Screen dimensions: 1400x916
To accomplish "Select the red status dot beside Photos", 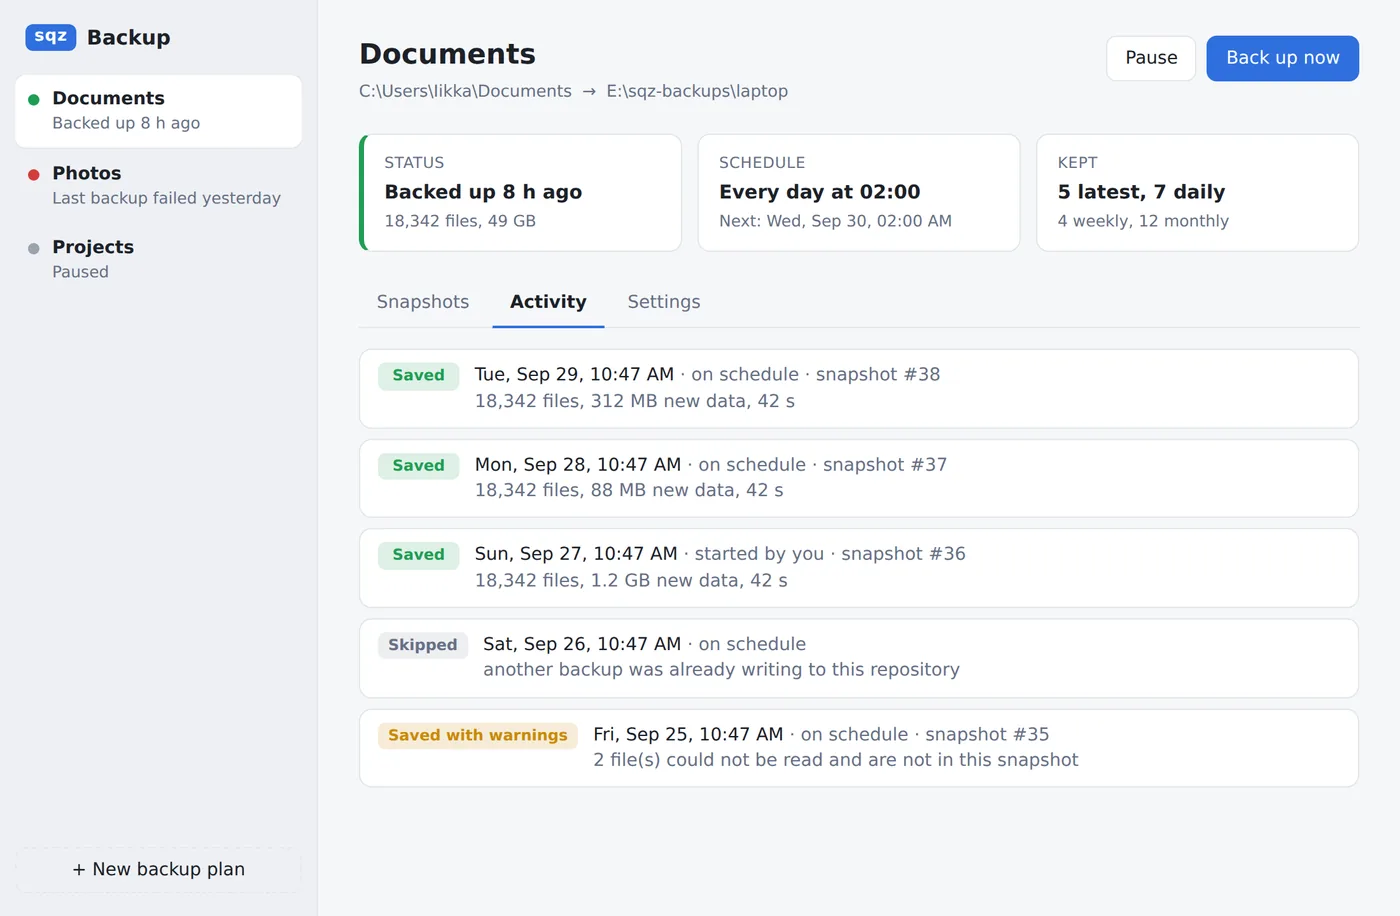I will [34, 174].
